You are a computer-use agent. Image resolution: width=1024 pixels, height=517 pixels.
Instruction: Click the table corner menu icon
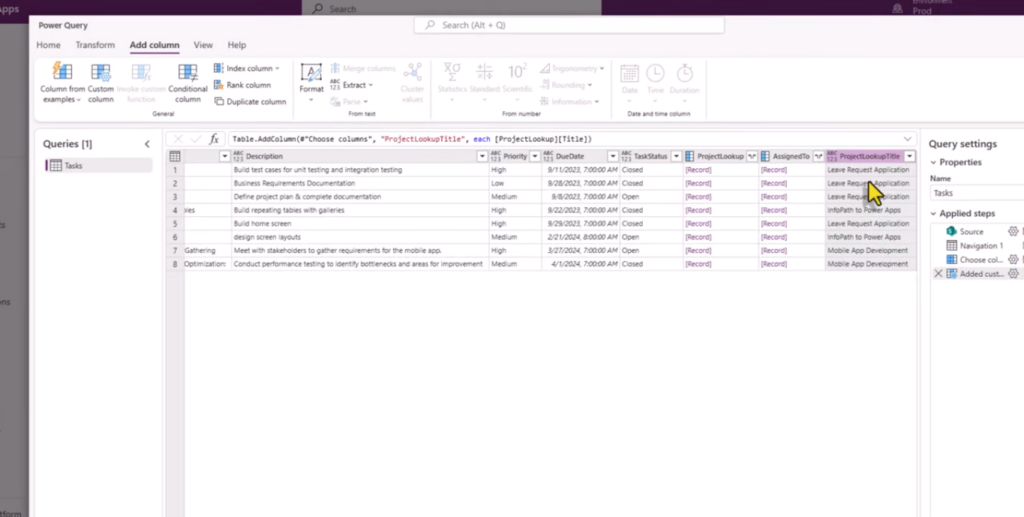pyautogui.click(x=174, y=156)
